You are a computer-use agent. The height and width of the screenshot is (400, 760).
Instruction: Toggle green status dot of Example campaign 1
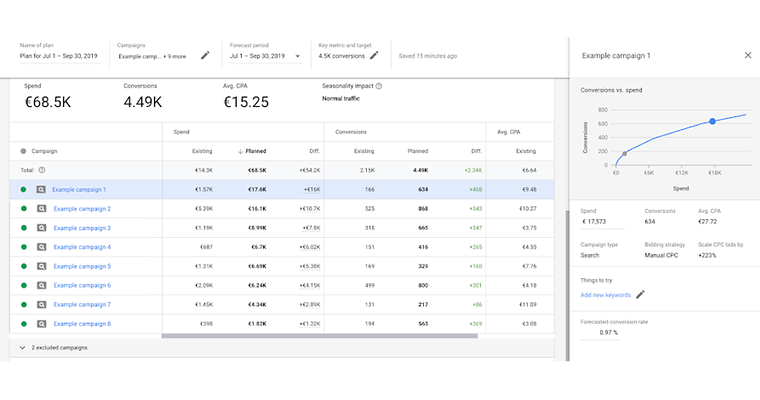(x=23, y=190)
